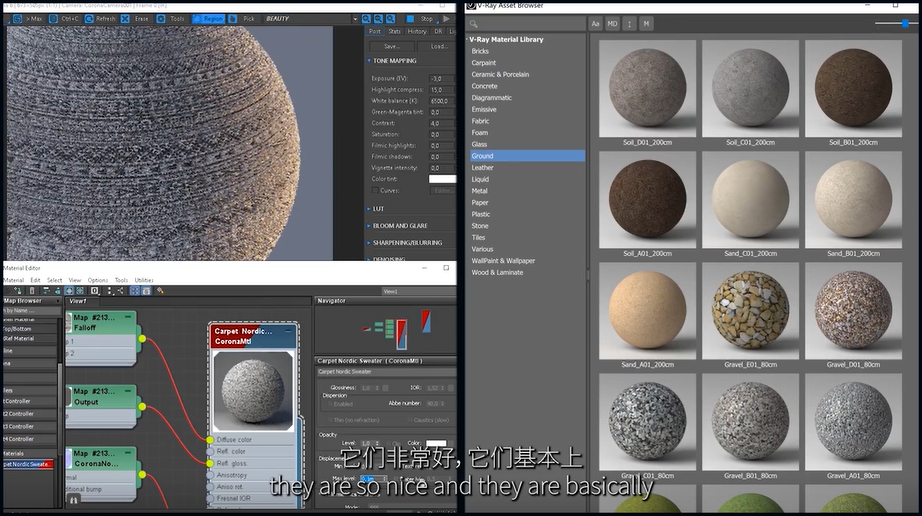The height and width of the screenshot is (516, 922).
Task: Click the Refresh icon in frame buffer
Action: pos(89,19)
